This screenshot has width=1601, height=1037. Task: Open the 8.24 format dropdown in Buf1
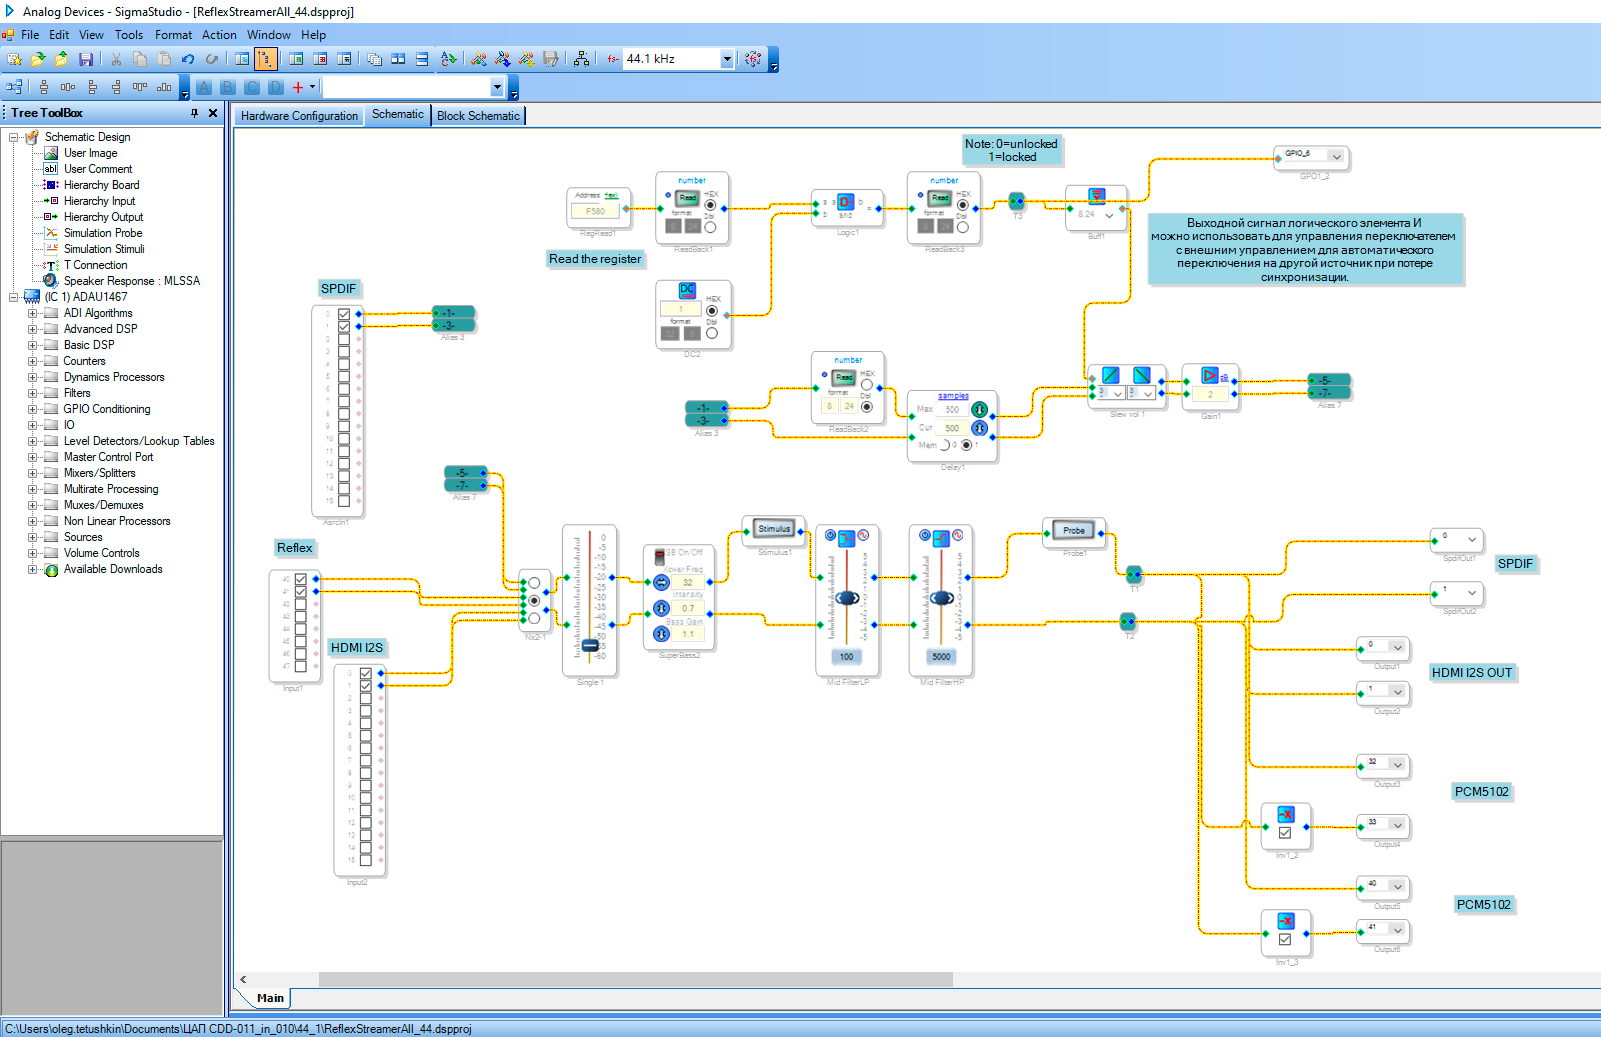tap(1109, 215)
